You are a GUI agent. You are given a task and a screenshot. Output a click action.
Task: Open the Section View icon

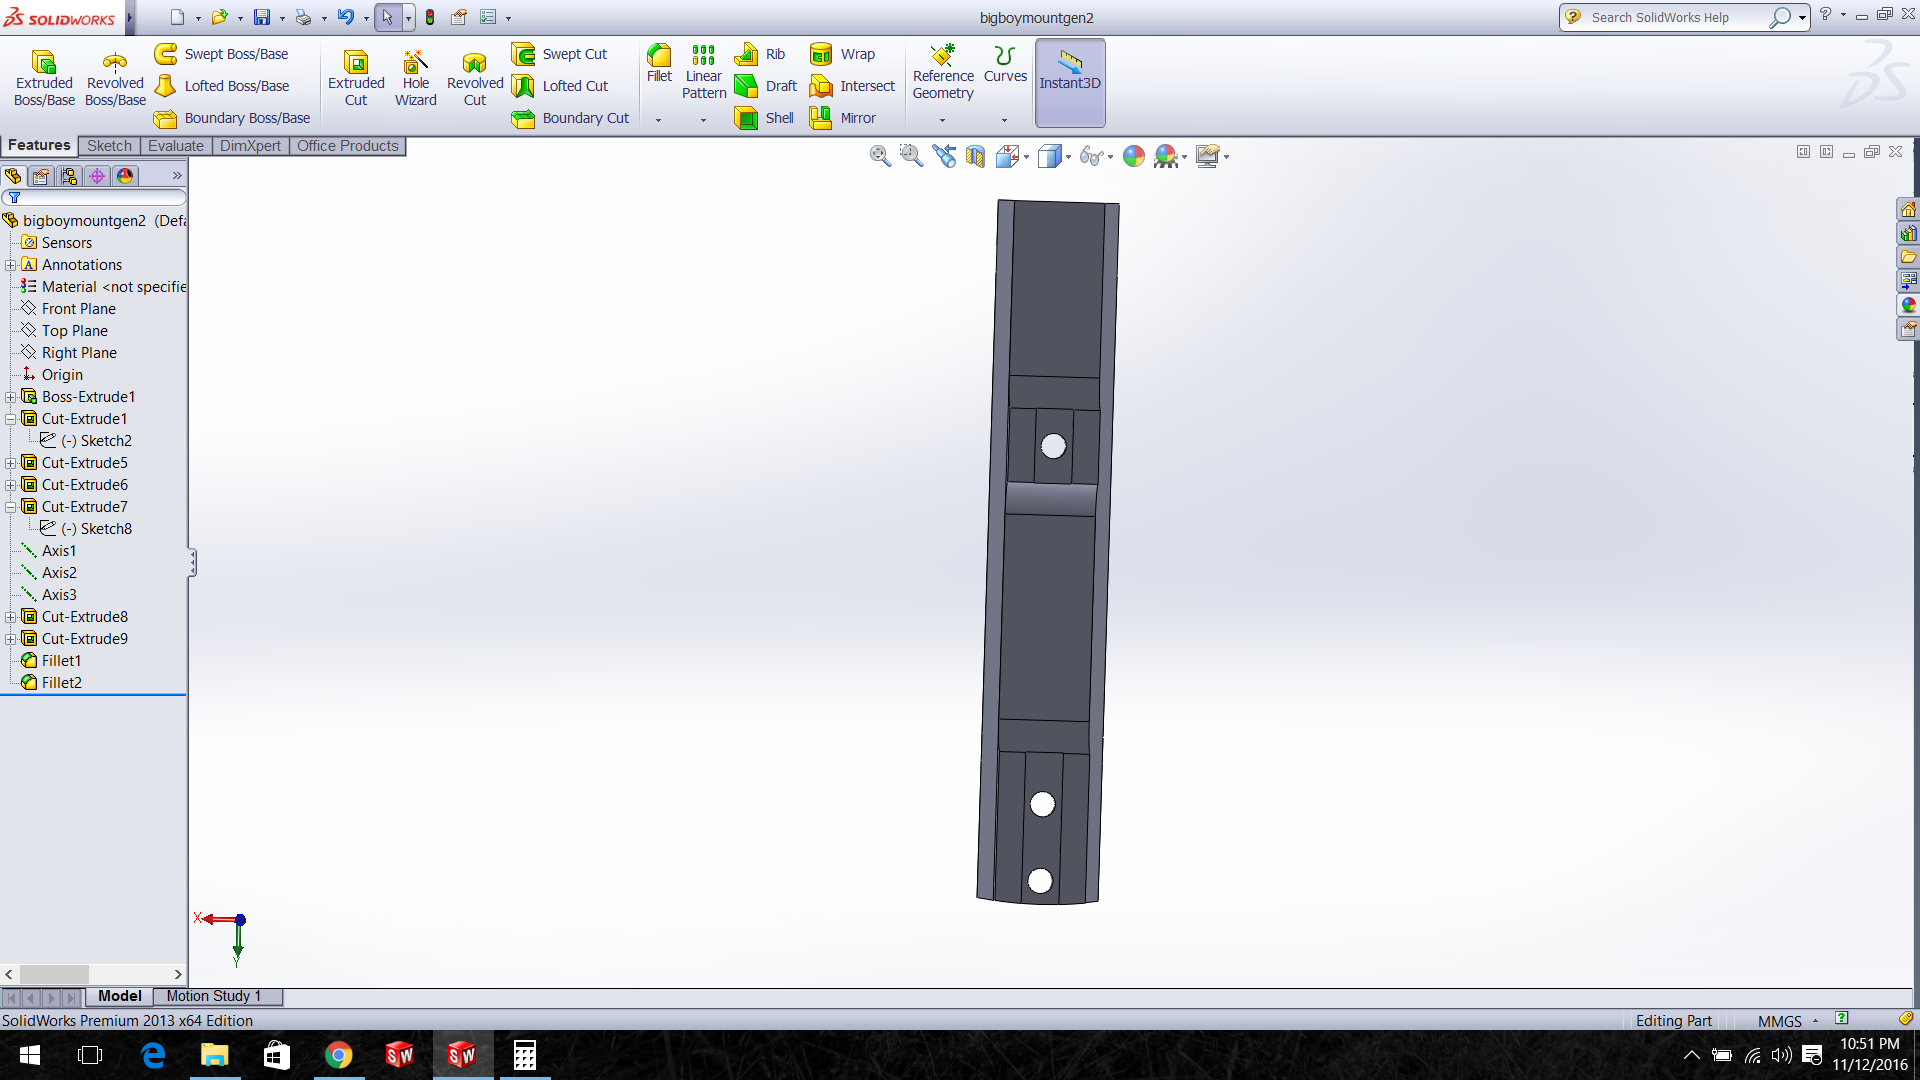tap(975, 155)
